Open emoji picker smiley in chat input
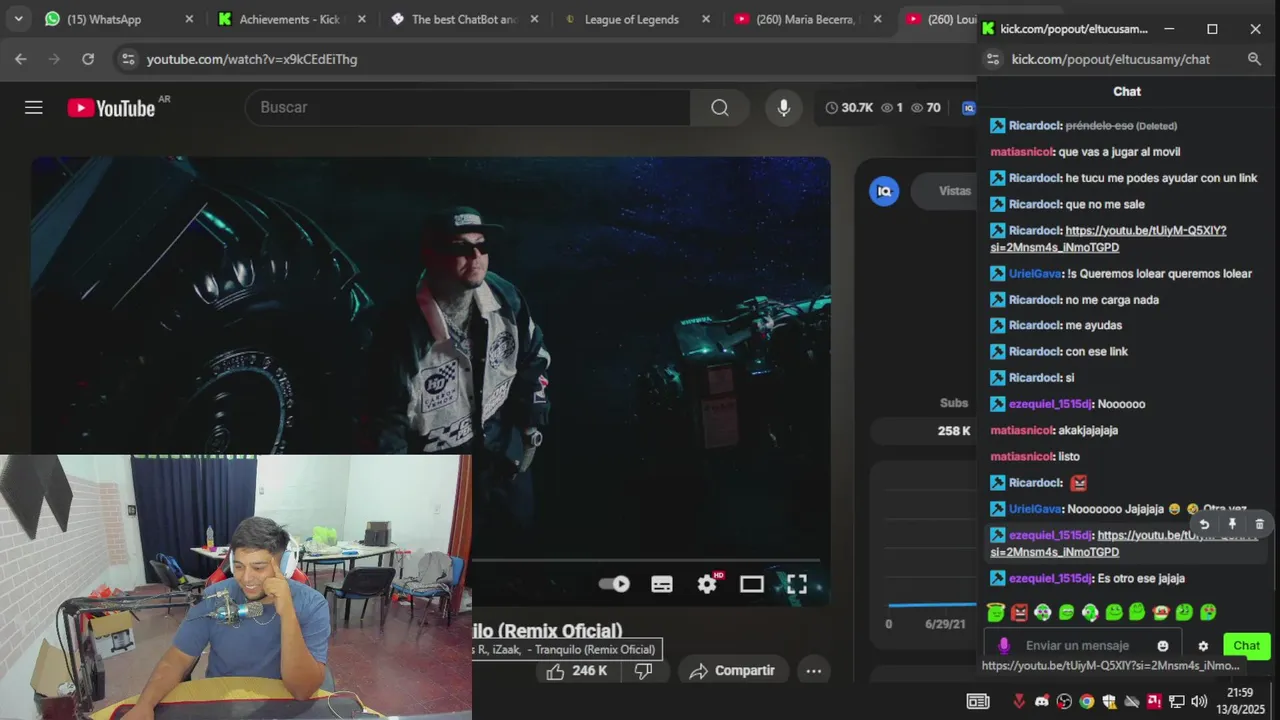Viewport: 1280px width, 720px height. (1162, 646)
